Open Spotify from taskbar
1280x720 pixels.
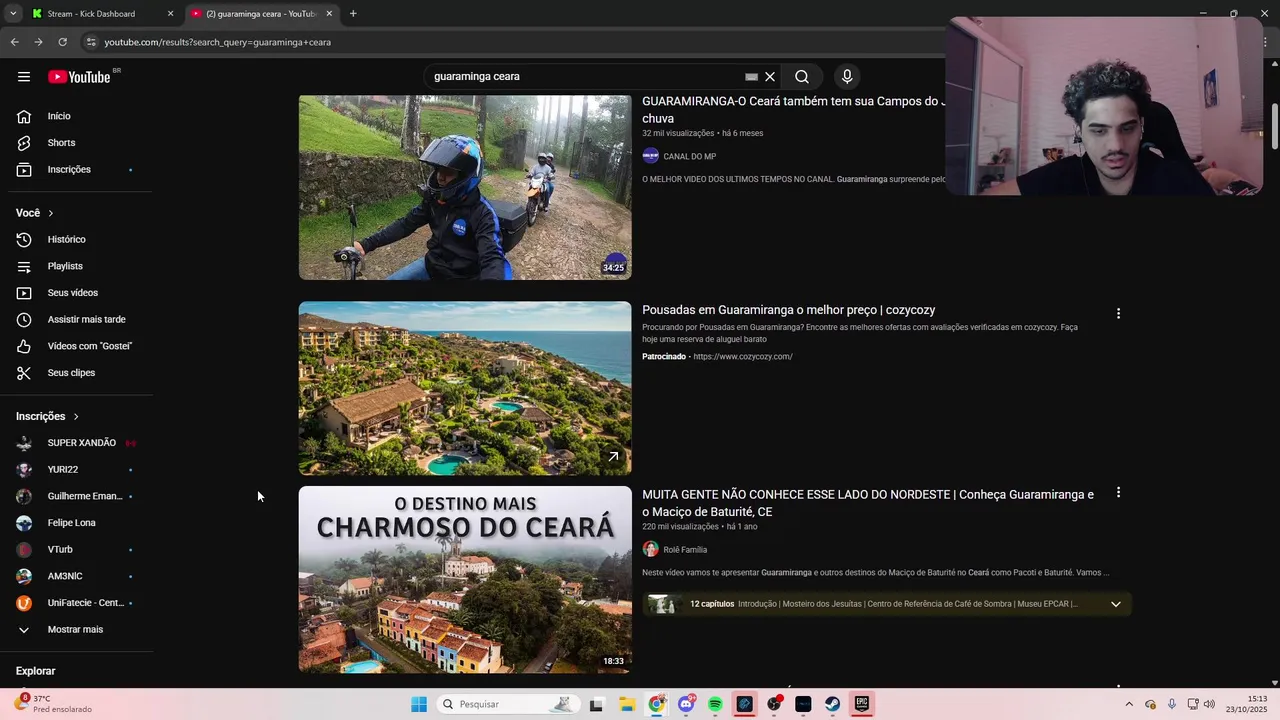point(715,704)
